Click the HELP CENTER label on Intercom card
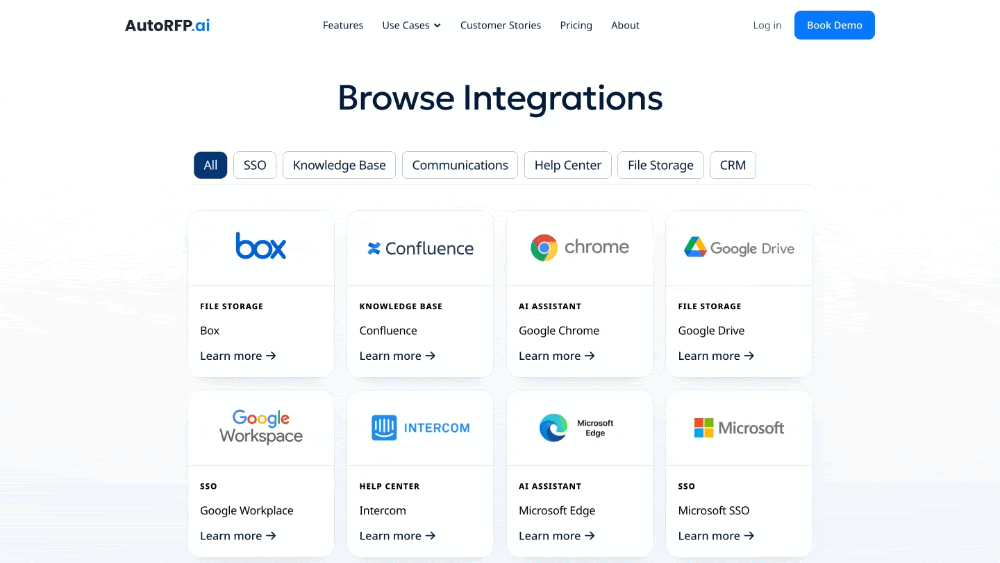Screen dimensions: 1000x563 click(389, 486)
